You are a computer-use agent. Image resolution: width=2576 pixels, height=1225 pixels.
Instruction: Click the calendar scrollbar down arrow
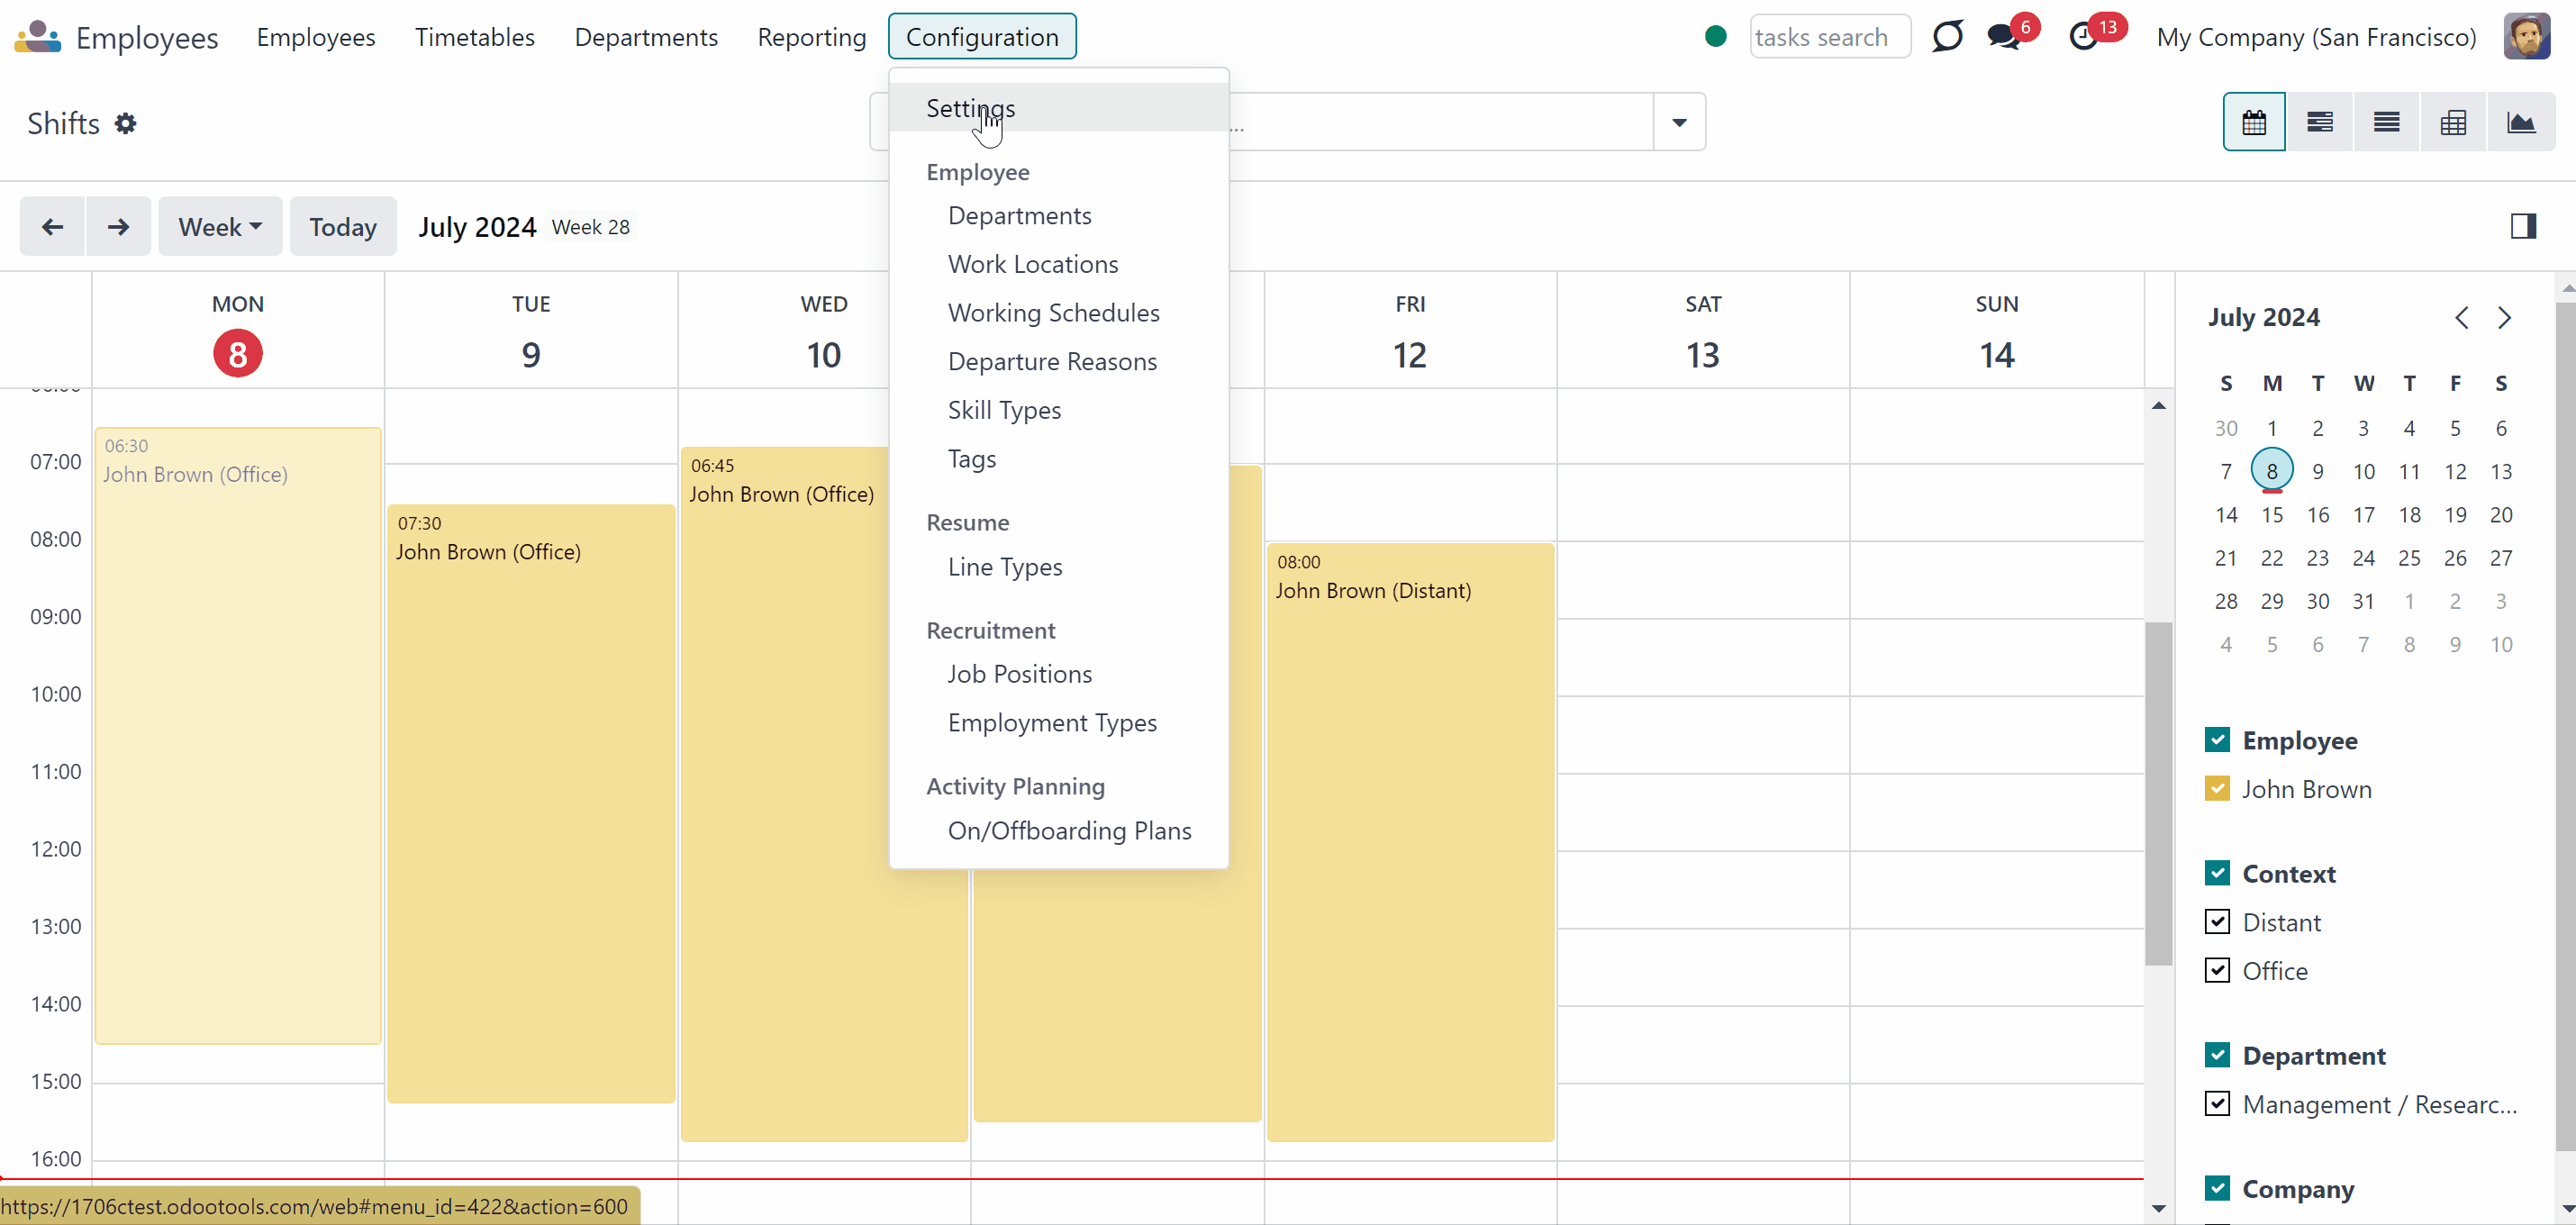pos(2159,1209)
